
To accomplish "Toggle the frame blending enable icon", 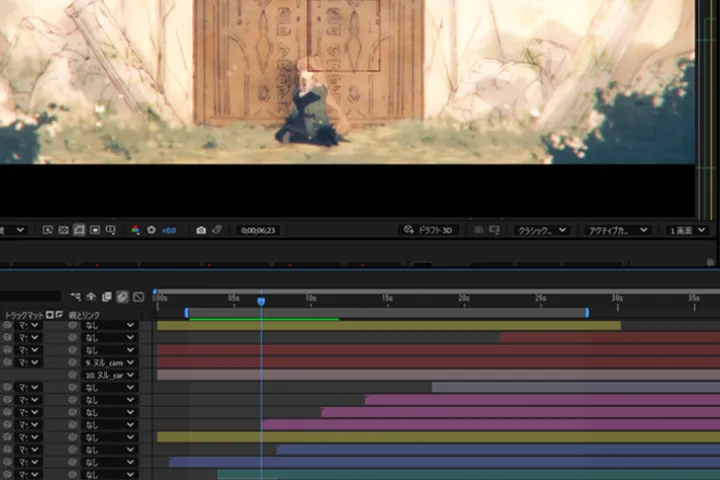I will pyautogui.click(x=107, y=297).
